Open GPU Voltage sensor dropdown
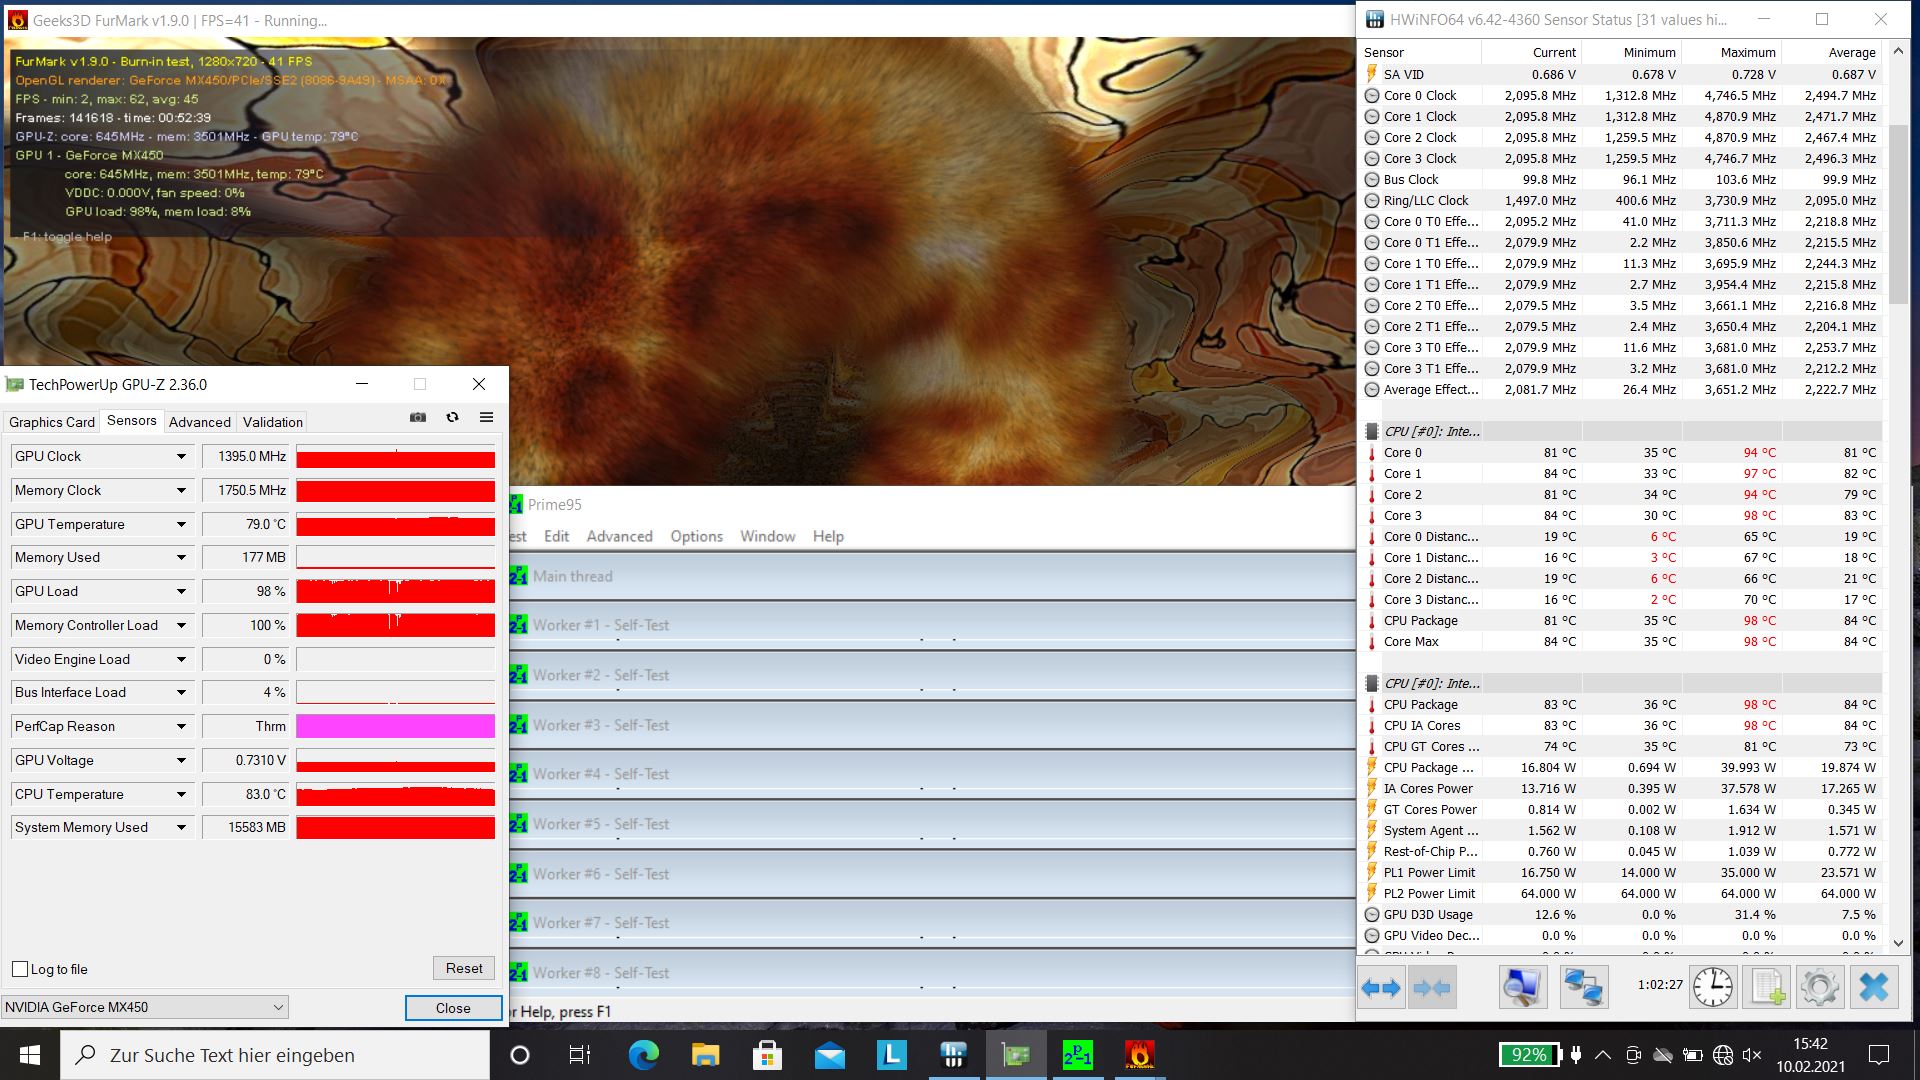This screenshot has height=1080, width=1920. click(x=181, y=761)
